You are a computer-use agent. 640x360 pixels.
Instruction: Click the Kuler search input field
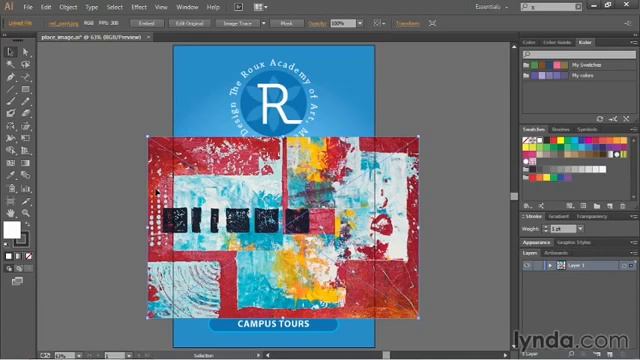click(579, 54)
